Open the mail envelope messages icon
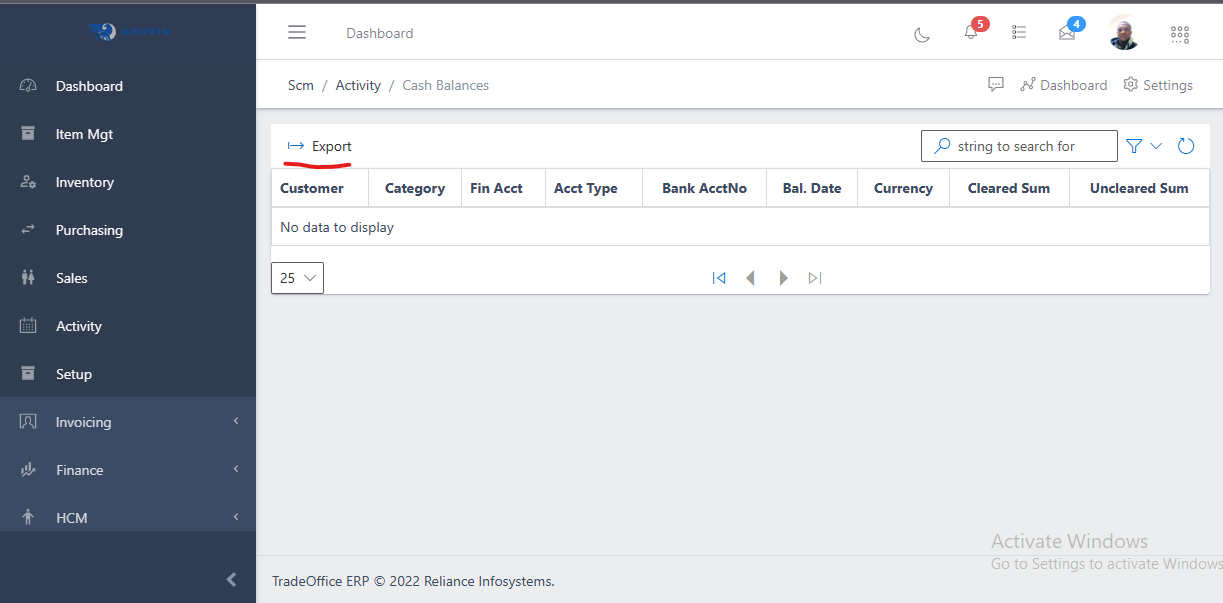This screenshot has height=603, width=1223. click(x=1067, y=33)
